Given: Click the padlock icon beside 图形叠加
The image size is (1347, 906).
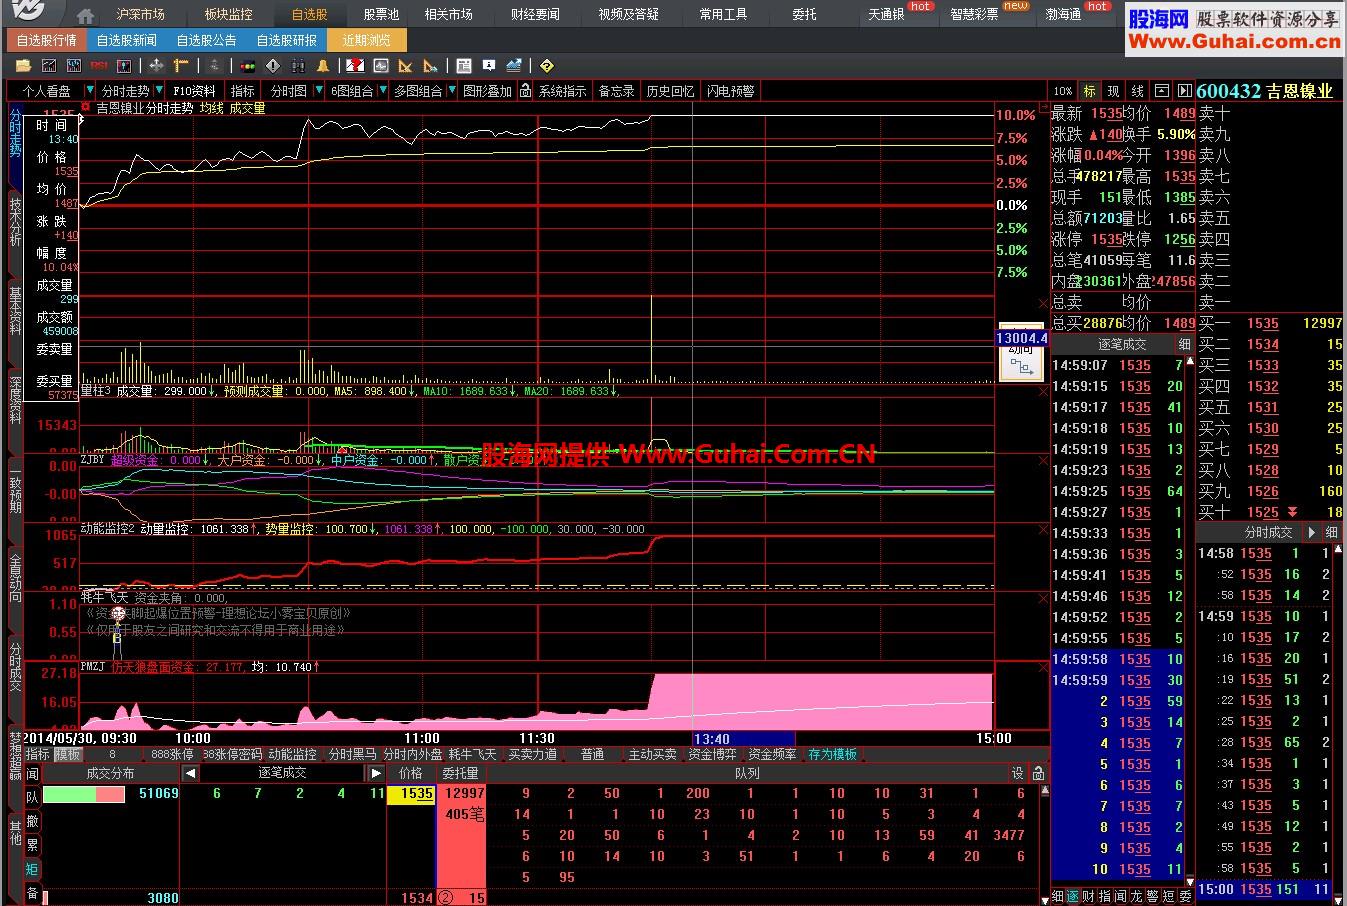Looking at the screenshot, I should pyautogui.click(x=526, y=91).
